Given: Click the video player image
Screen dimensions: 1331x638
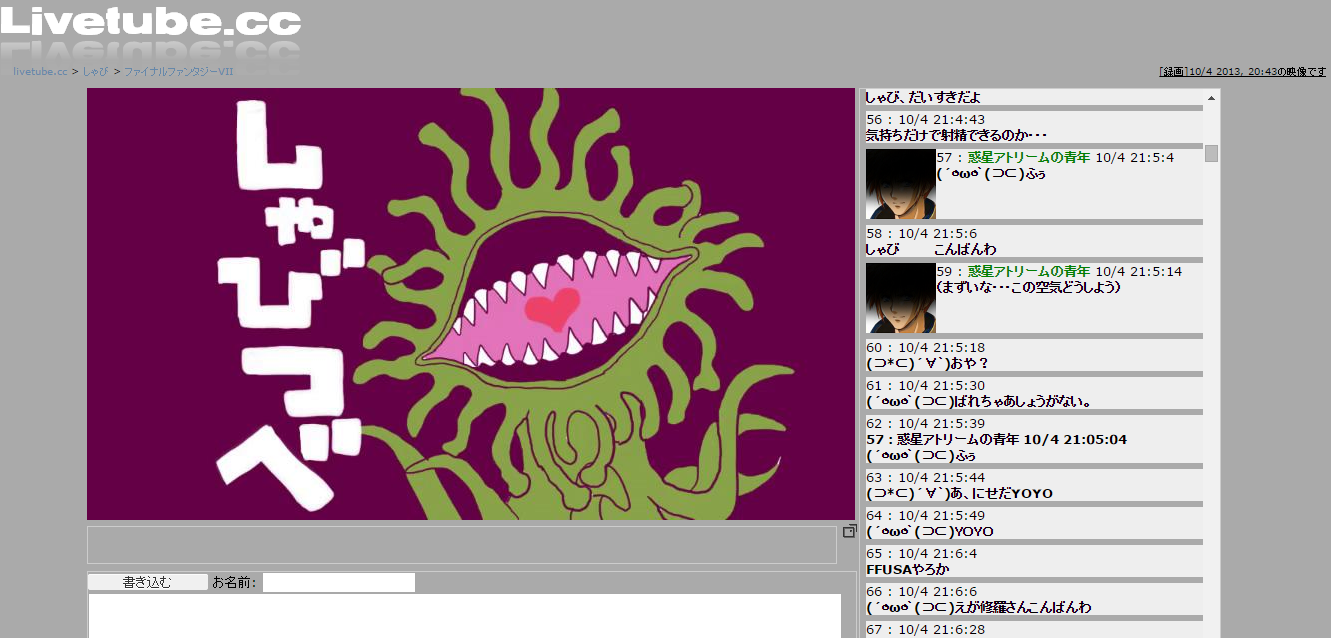Looking at the screenshot, I should point(471,304).
